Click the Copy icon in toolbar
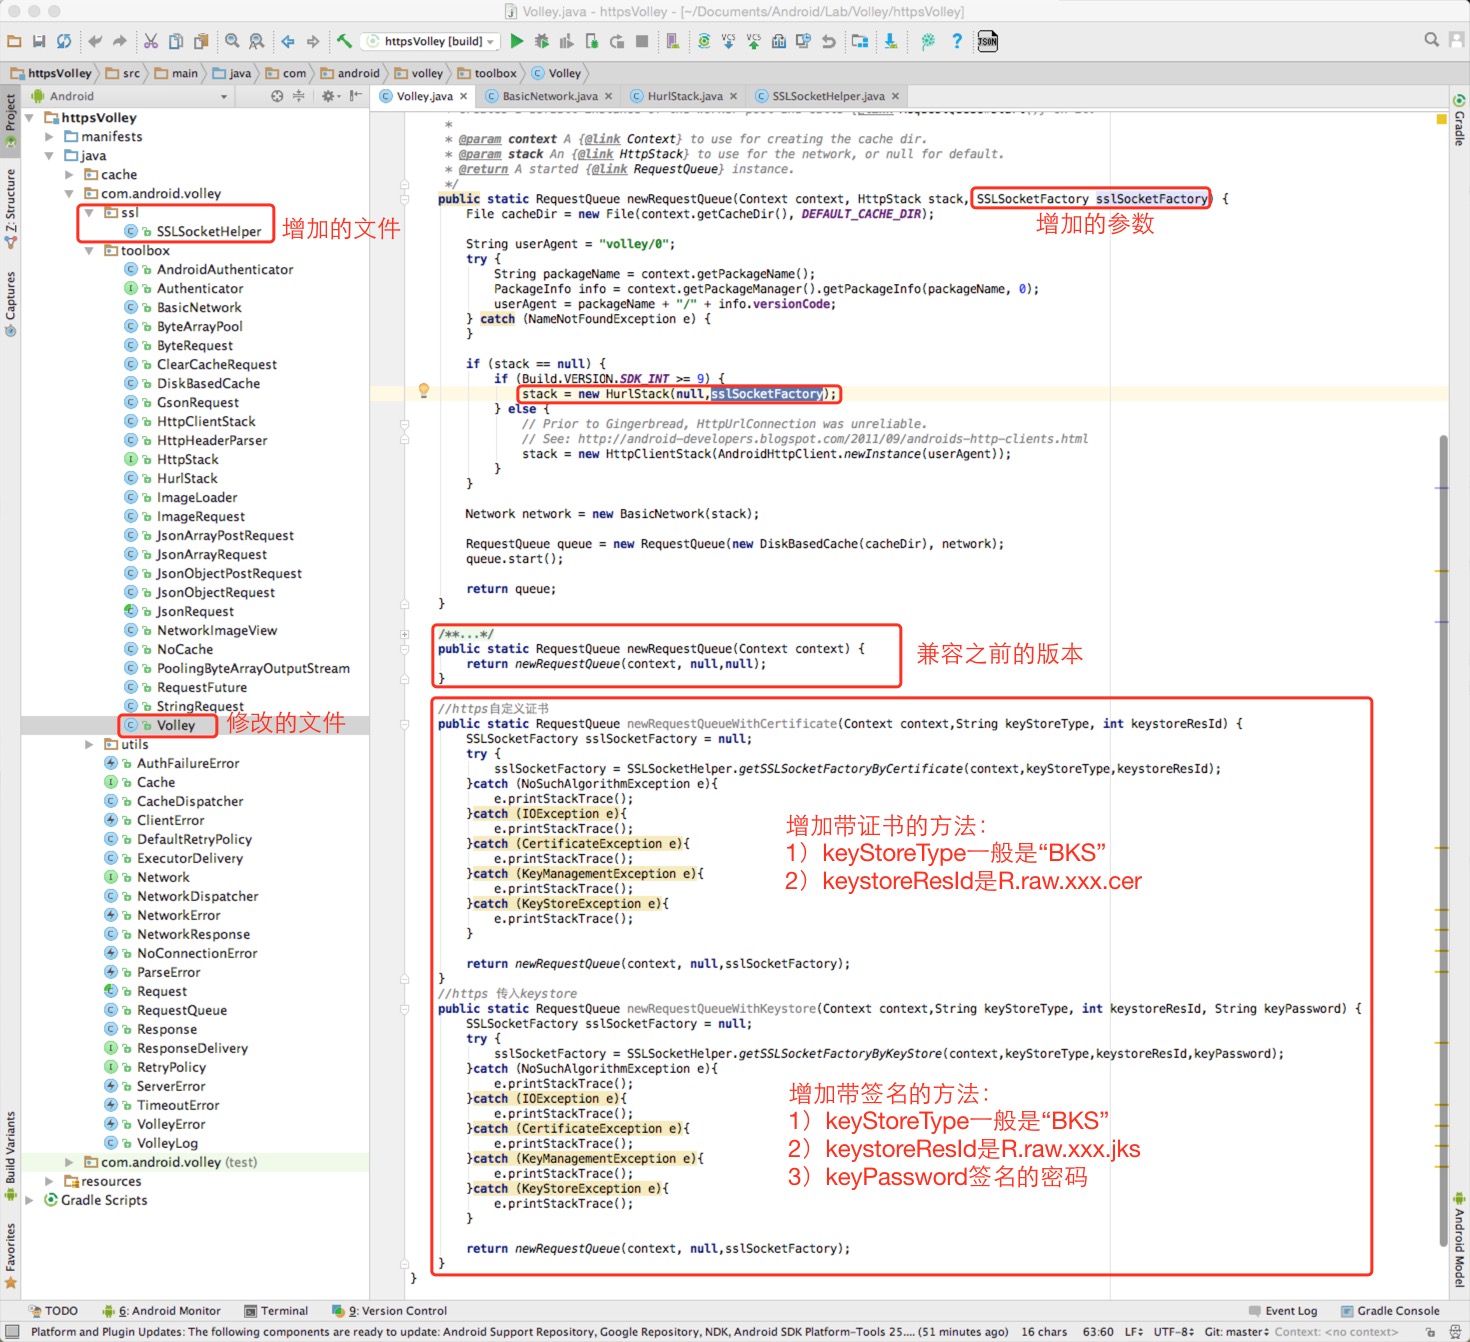Viewport: 1470px width, 1342px height. click(176, 41)
